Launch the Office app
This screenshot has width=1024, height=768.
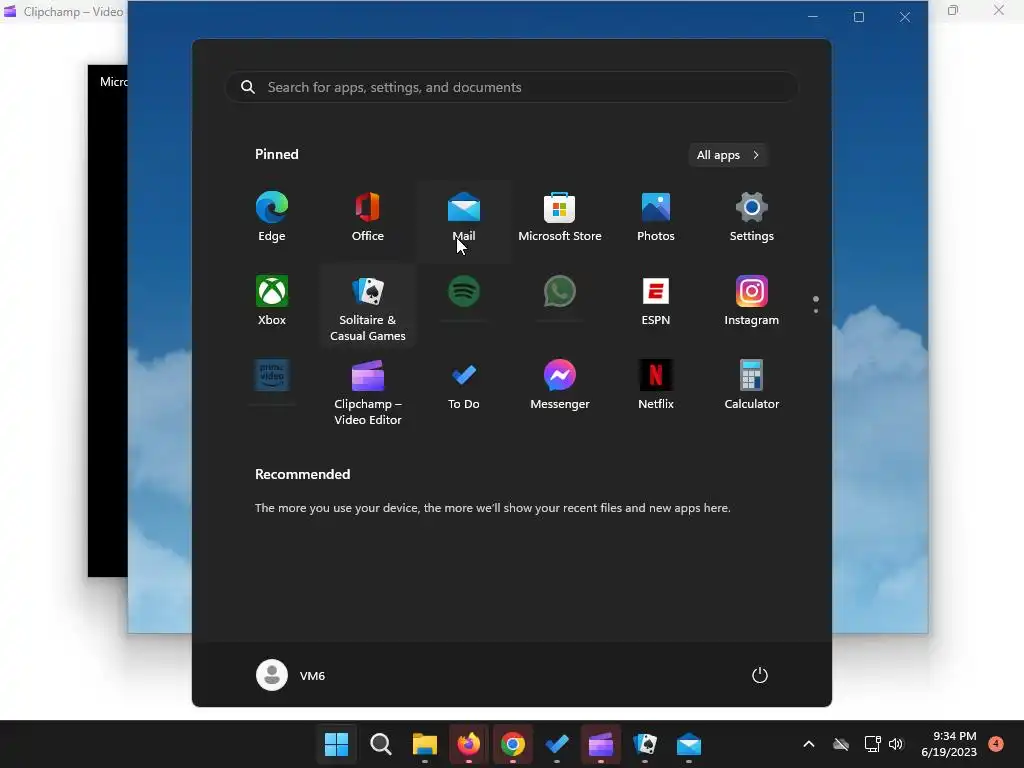tap(368, 218)
